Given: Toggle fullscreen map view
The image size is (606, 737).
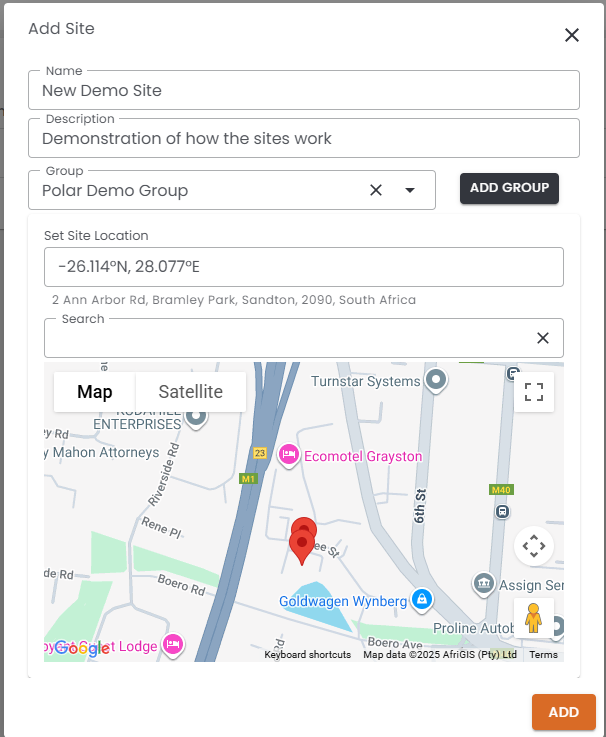Looking at the screenshot, I should click(x=534, y=392).
